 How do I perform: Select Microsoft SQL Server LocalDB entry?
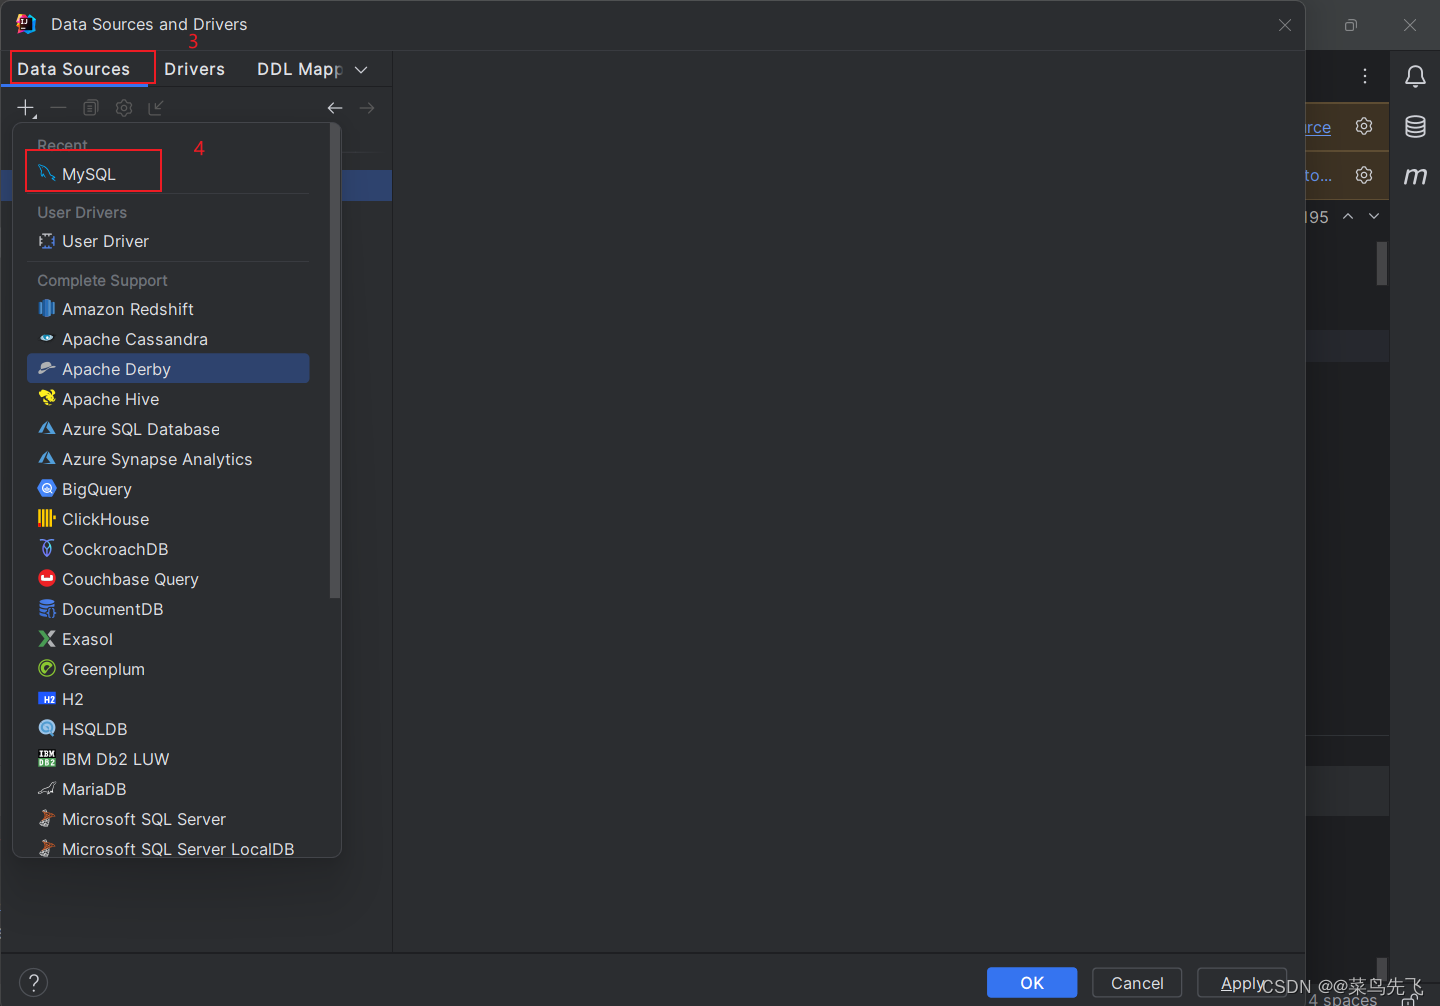pyautogui.click(x=168, y=848)
